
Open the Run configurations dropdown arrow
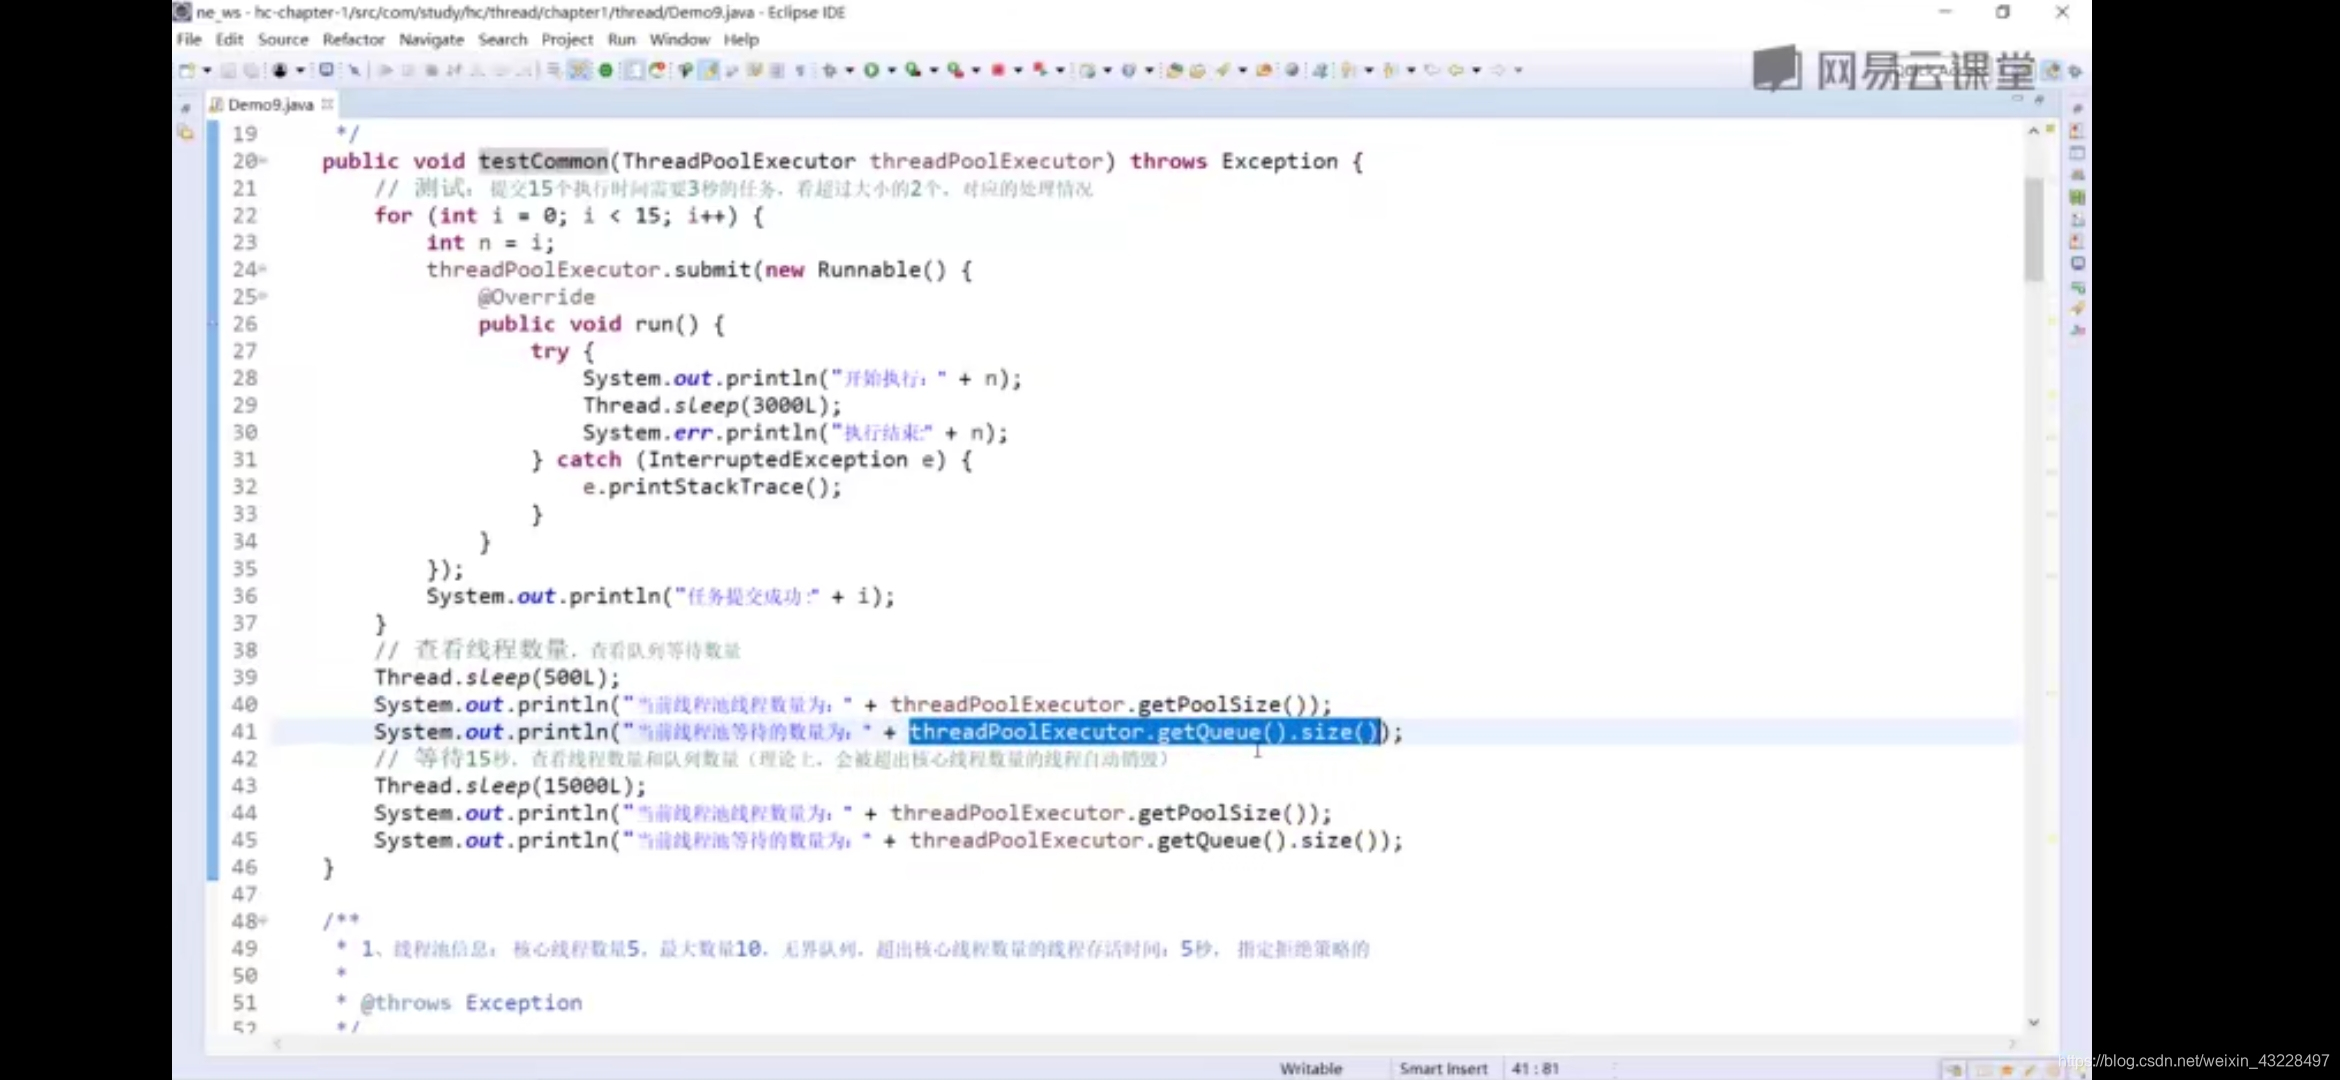pos(892,70)
